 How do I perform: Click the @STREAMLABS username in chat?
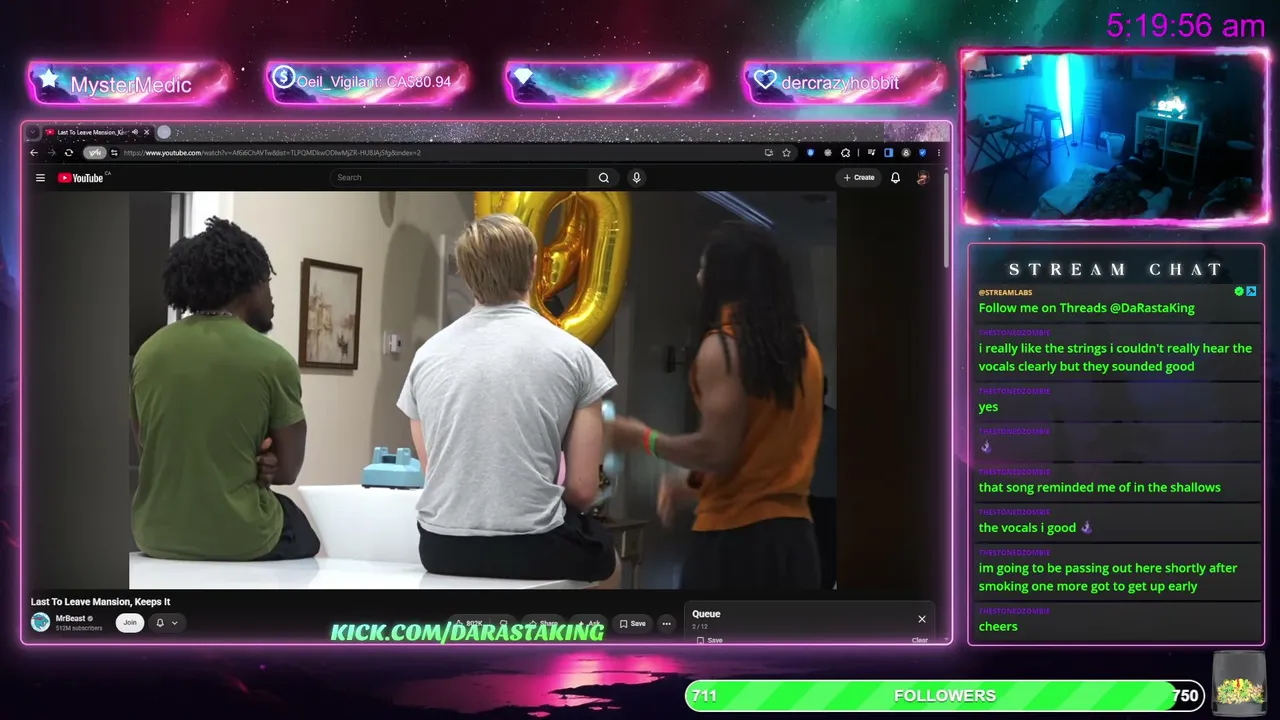click(x=1005, y=292)
